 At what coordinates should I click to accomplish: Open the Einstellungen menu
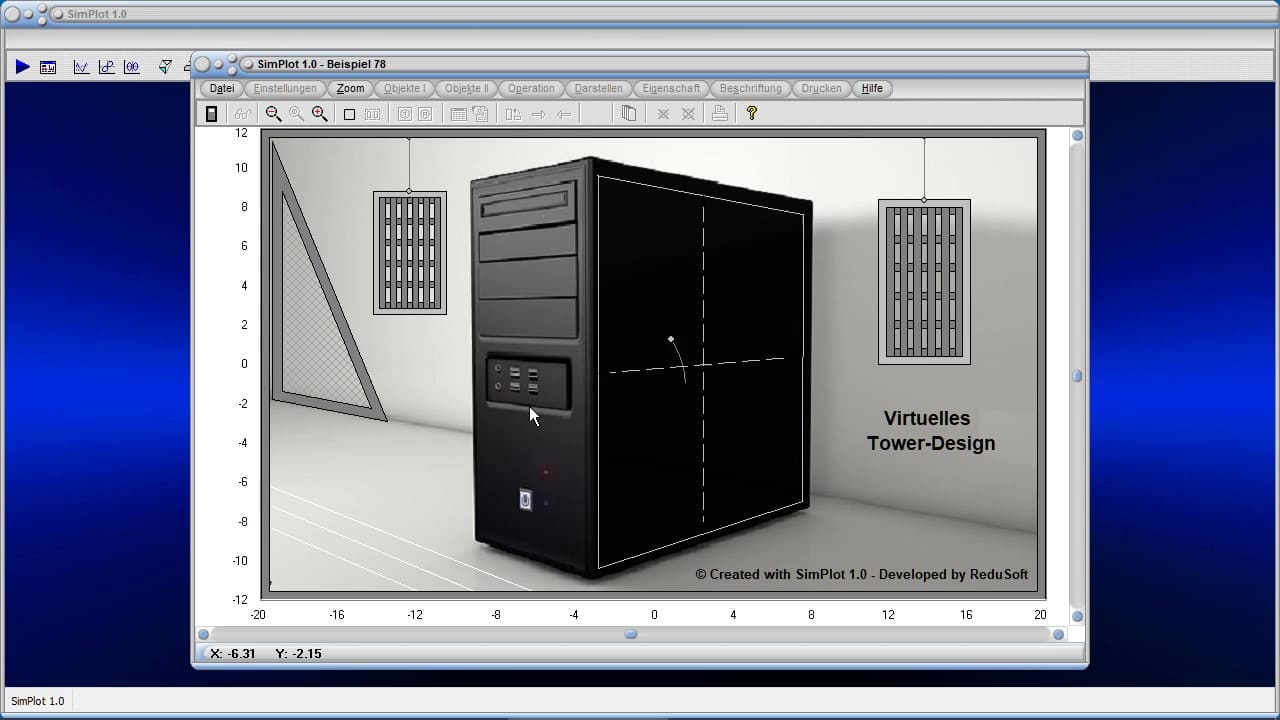[x=285, y=88]
